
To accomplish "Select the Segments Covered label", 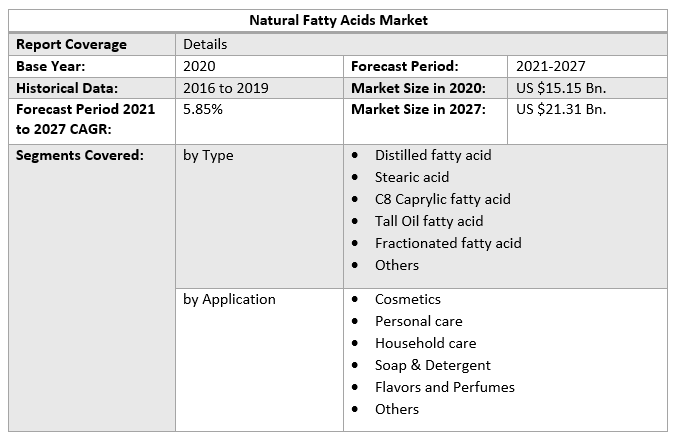I will click(80, 155).
